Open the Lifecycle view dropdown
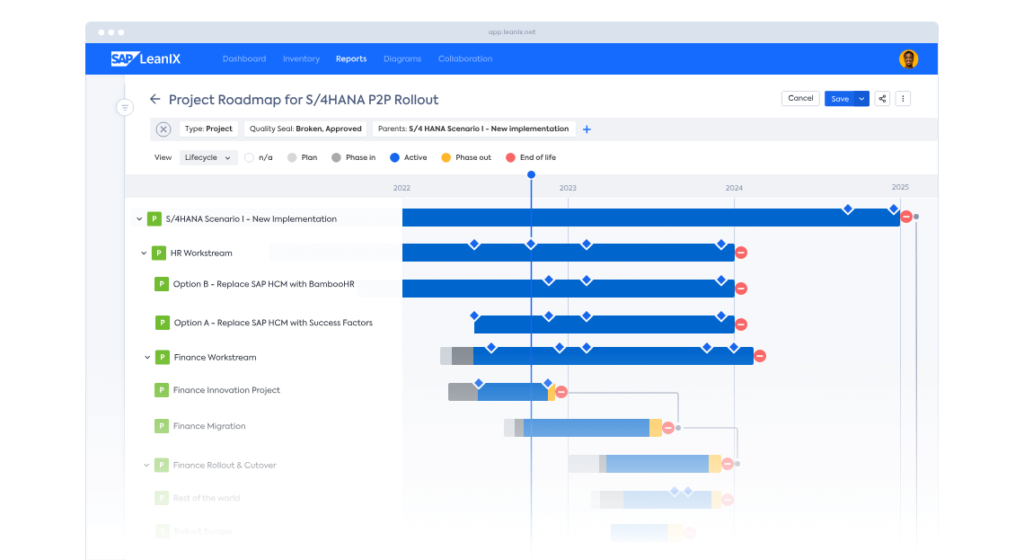Screen dimensions: 1024x560 tap(208, 157)
